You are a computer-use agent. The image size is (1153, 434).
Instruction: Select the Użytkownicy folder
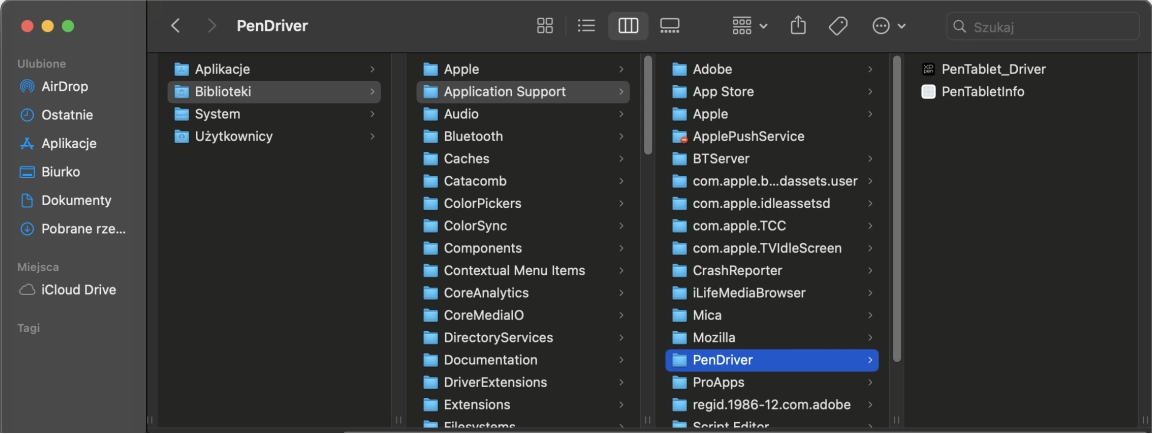point(233,137)
